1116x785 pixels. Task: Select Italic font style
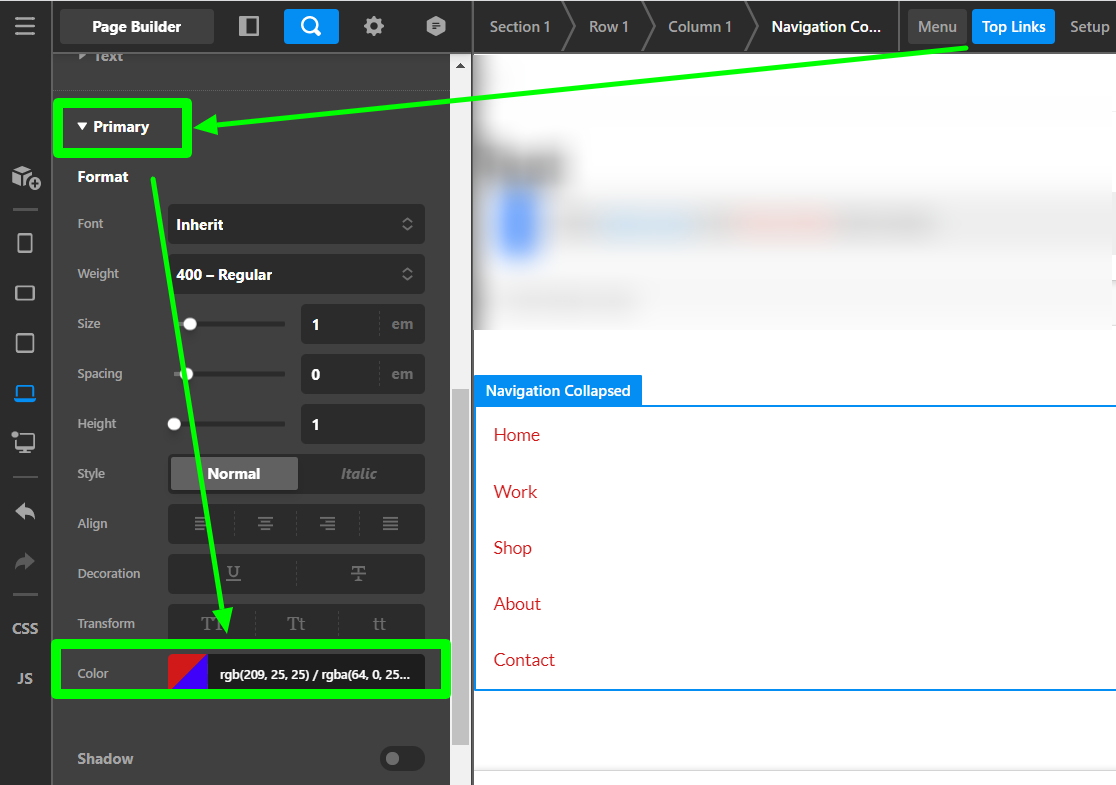(359, 474)
